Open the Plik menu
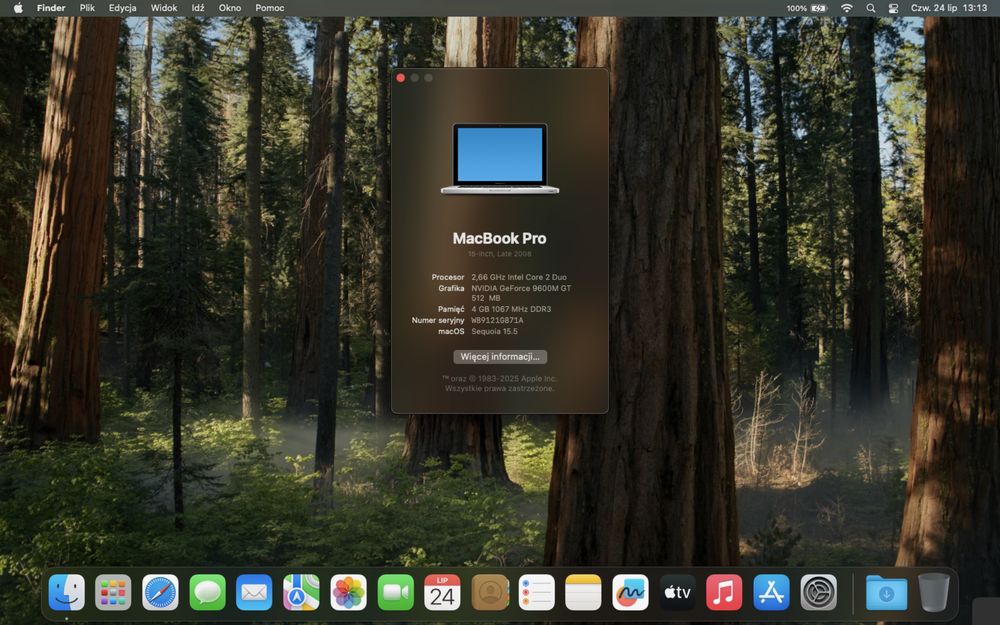The image size is (1000, 625). 87,8
